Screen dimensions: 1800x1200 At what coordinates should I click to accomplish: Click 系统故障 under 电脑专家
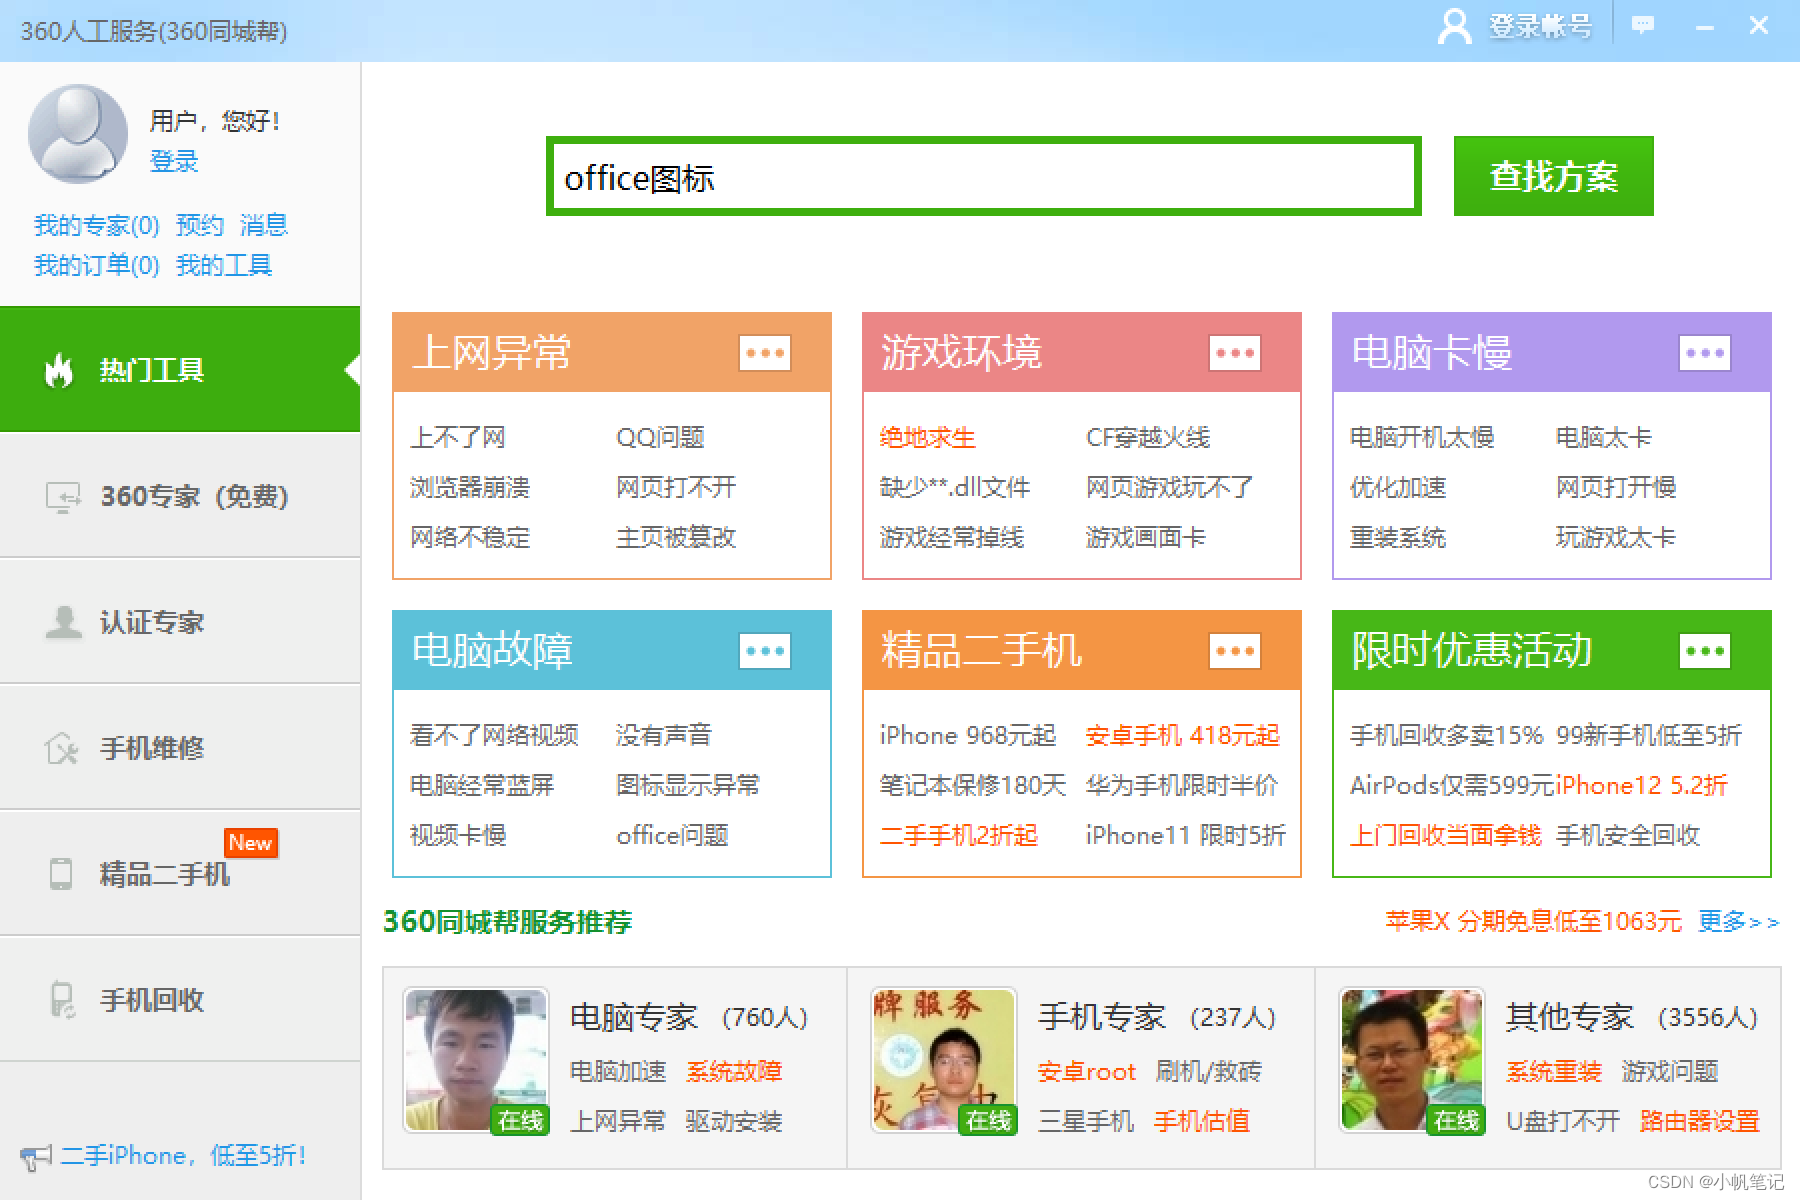[x=734, y=1071]
